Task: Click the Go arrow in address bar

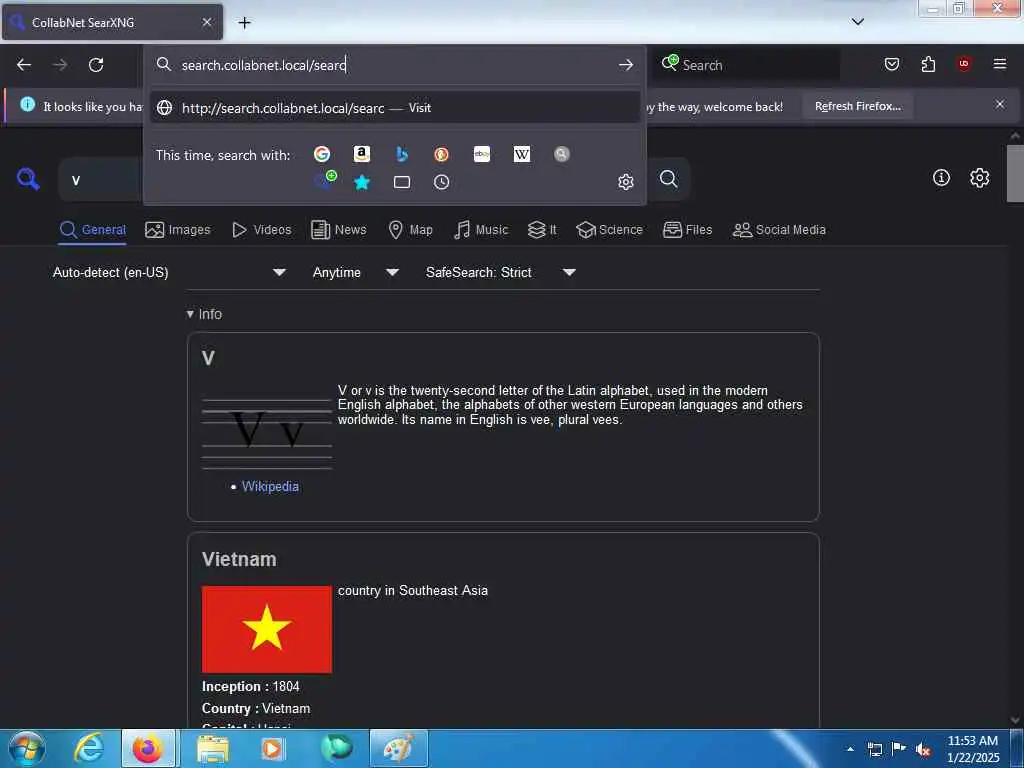Action: (x=626, y=65)
